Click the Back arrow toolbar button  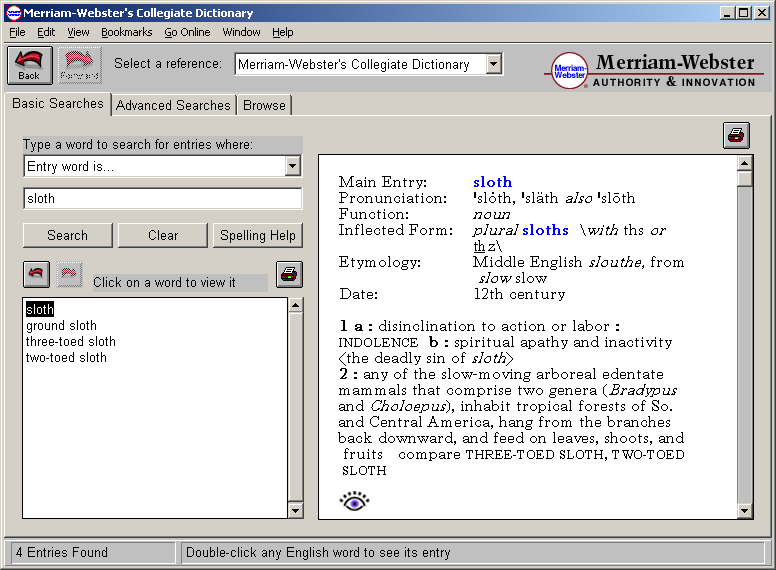(30, 65)
